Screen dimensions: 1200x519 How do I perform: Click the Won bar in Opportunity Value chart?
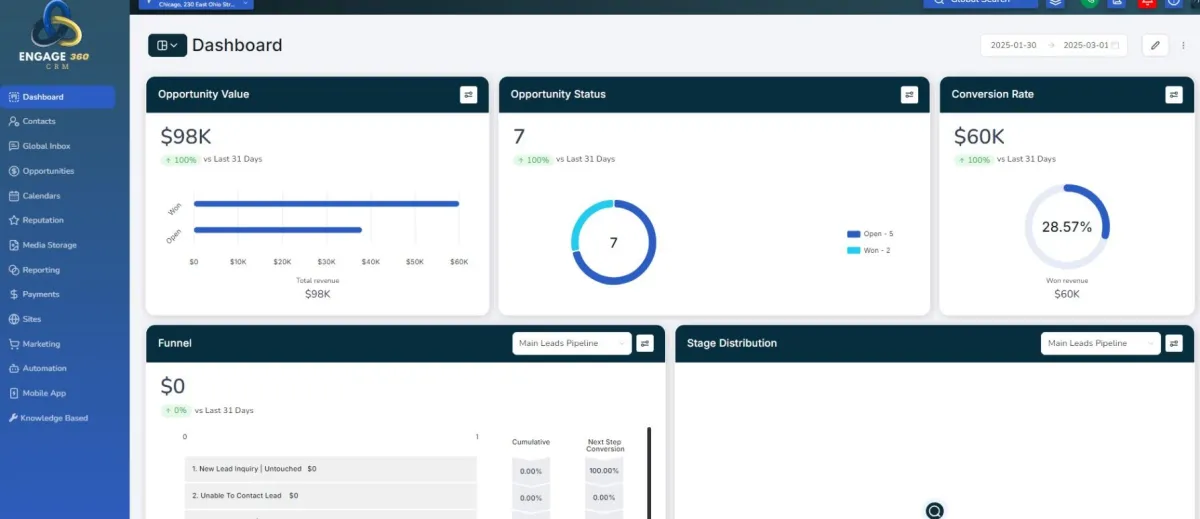tap(326, 204)
